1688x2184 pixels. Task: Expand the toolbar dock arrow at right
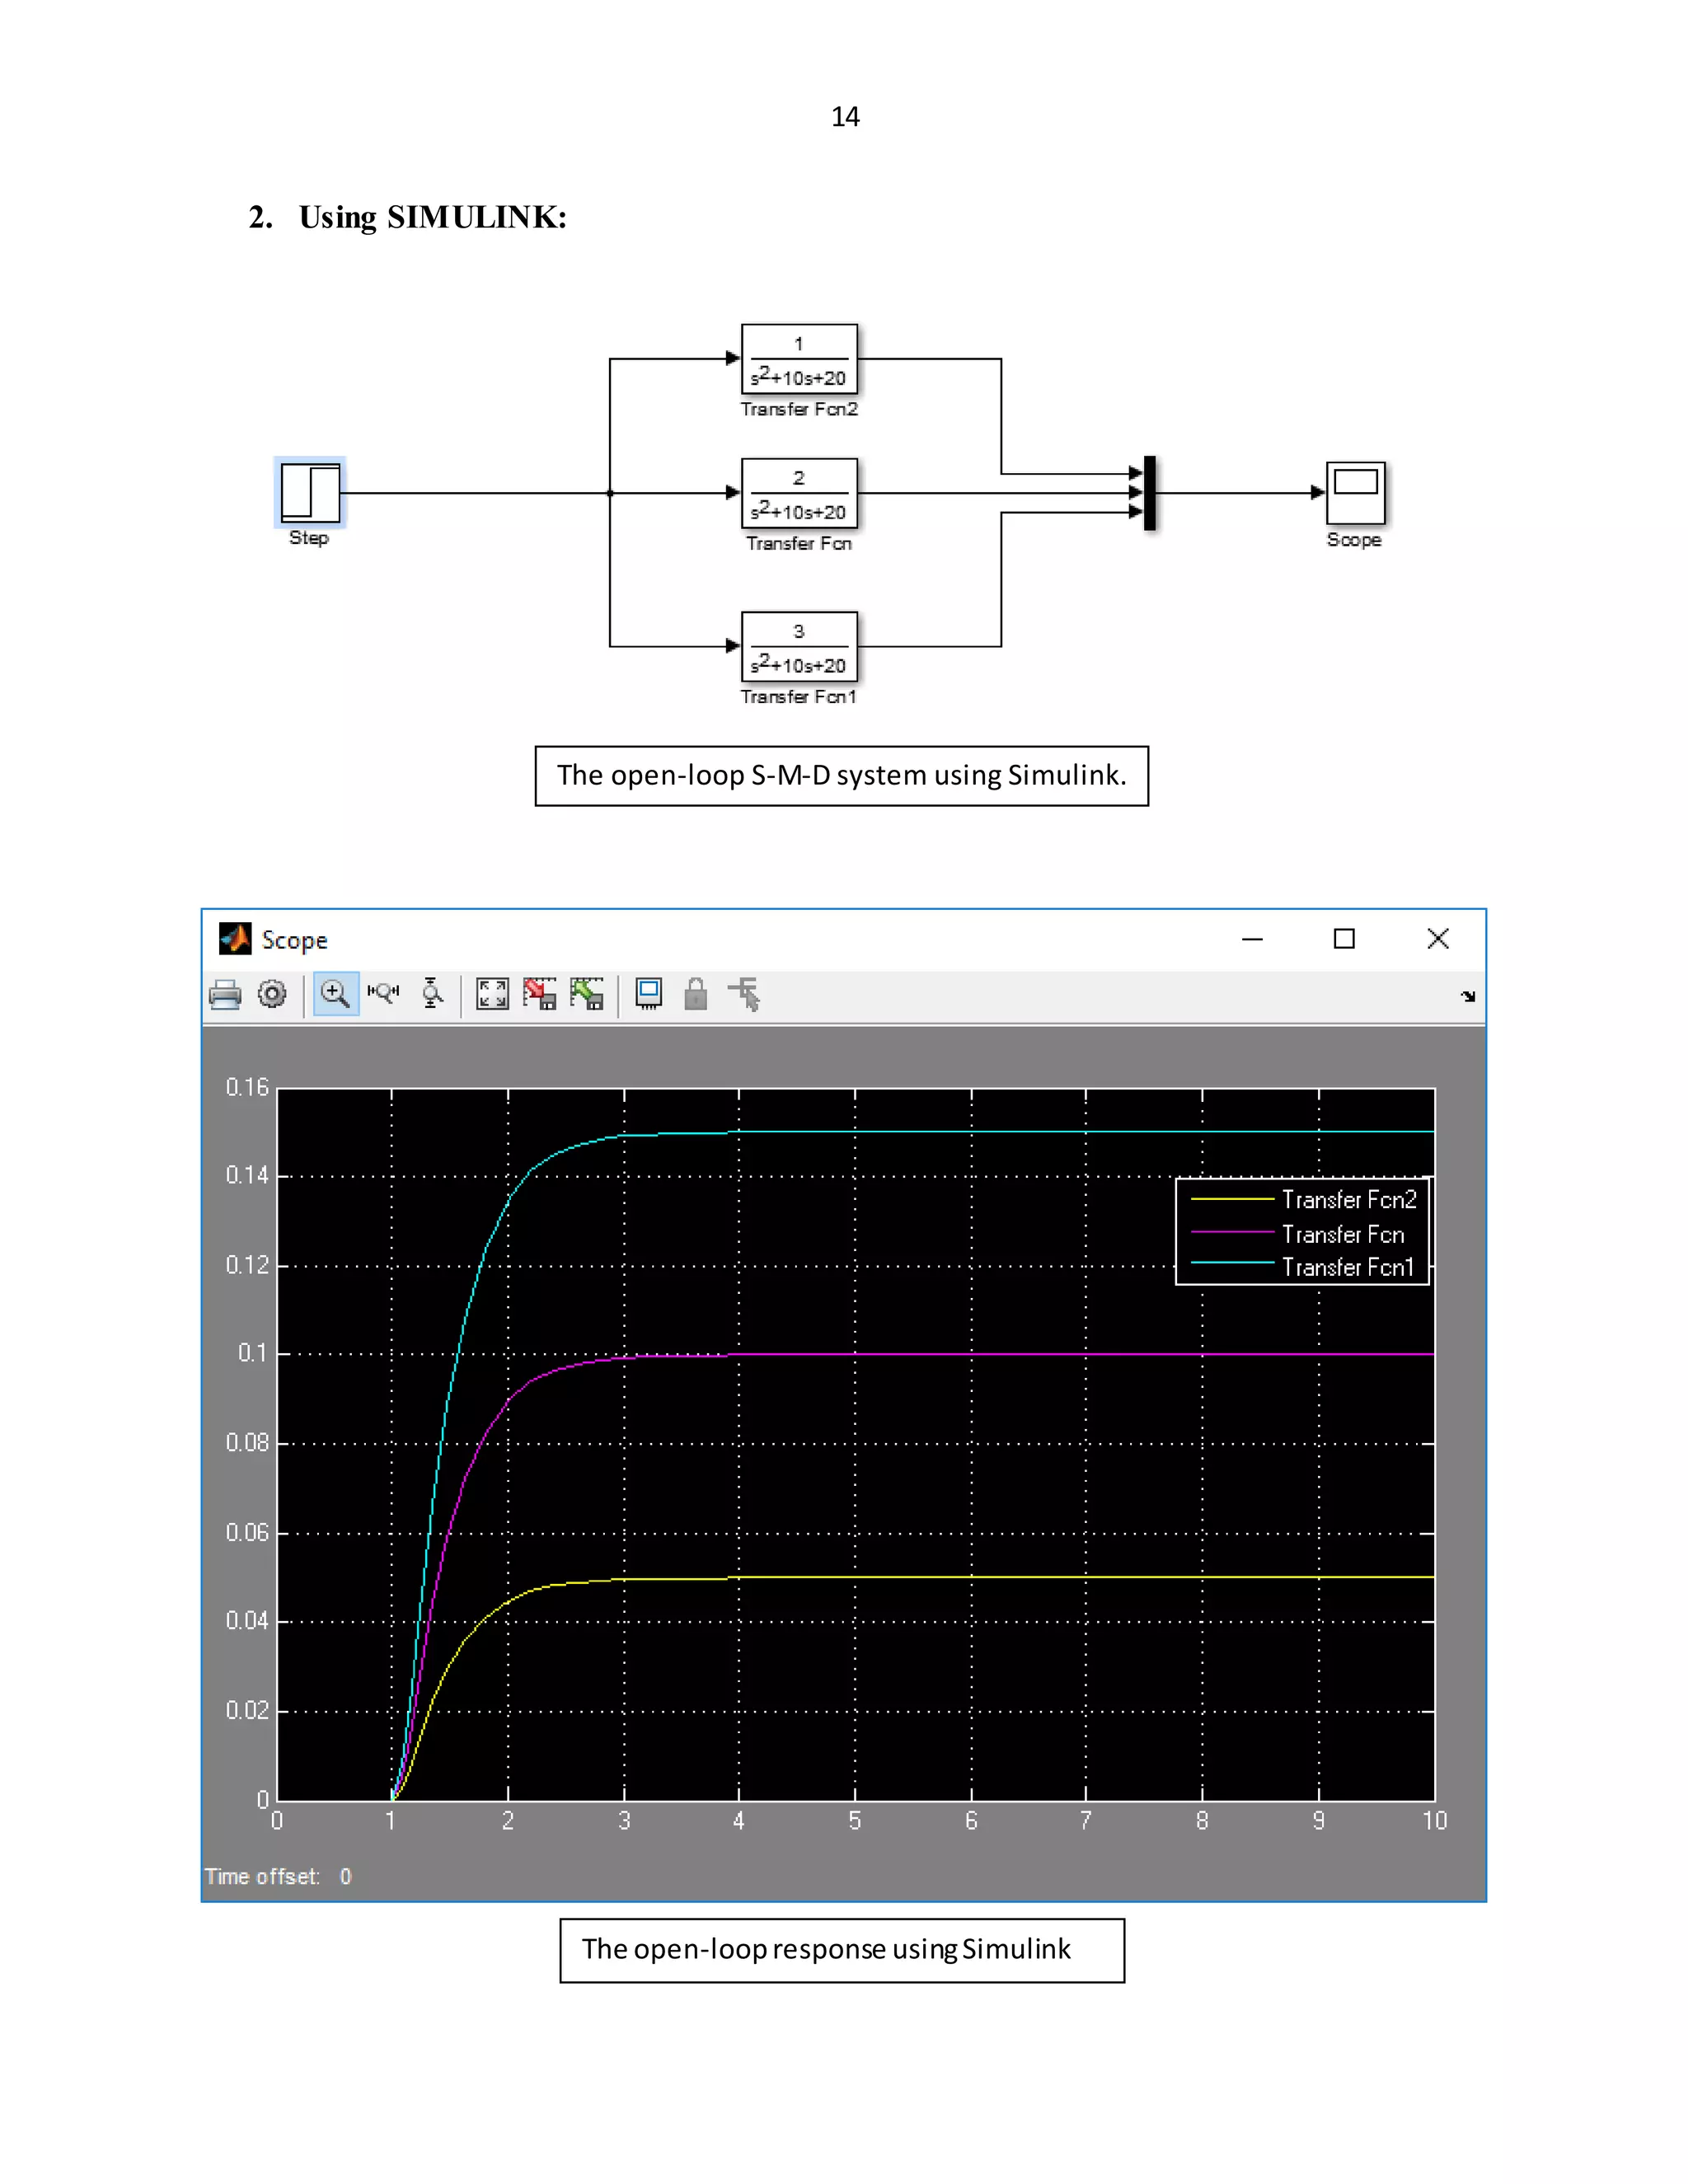[1467, 997]
